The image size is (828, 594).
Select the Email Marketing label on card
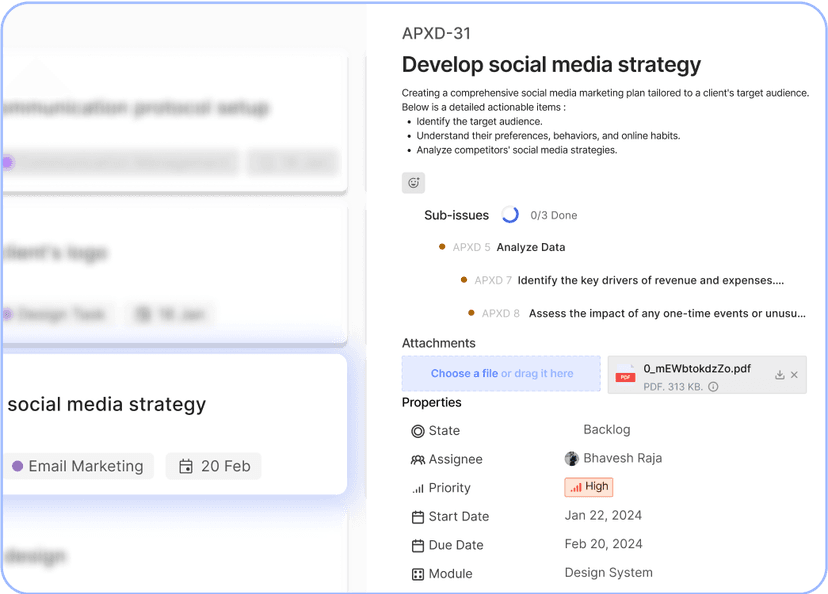(x=78, y=466)
